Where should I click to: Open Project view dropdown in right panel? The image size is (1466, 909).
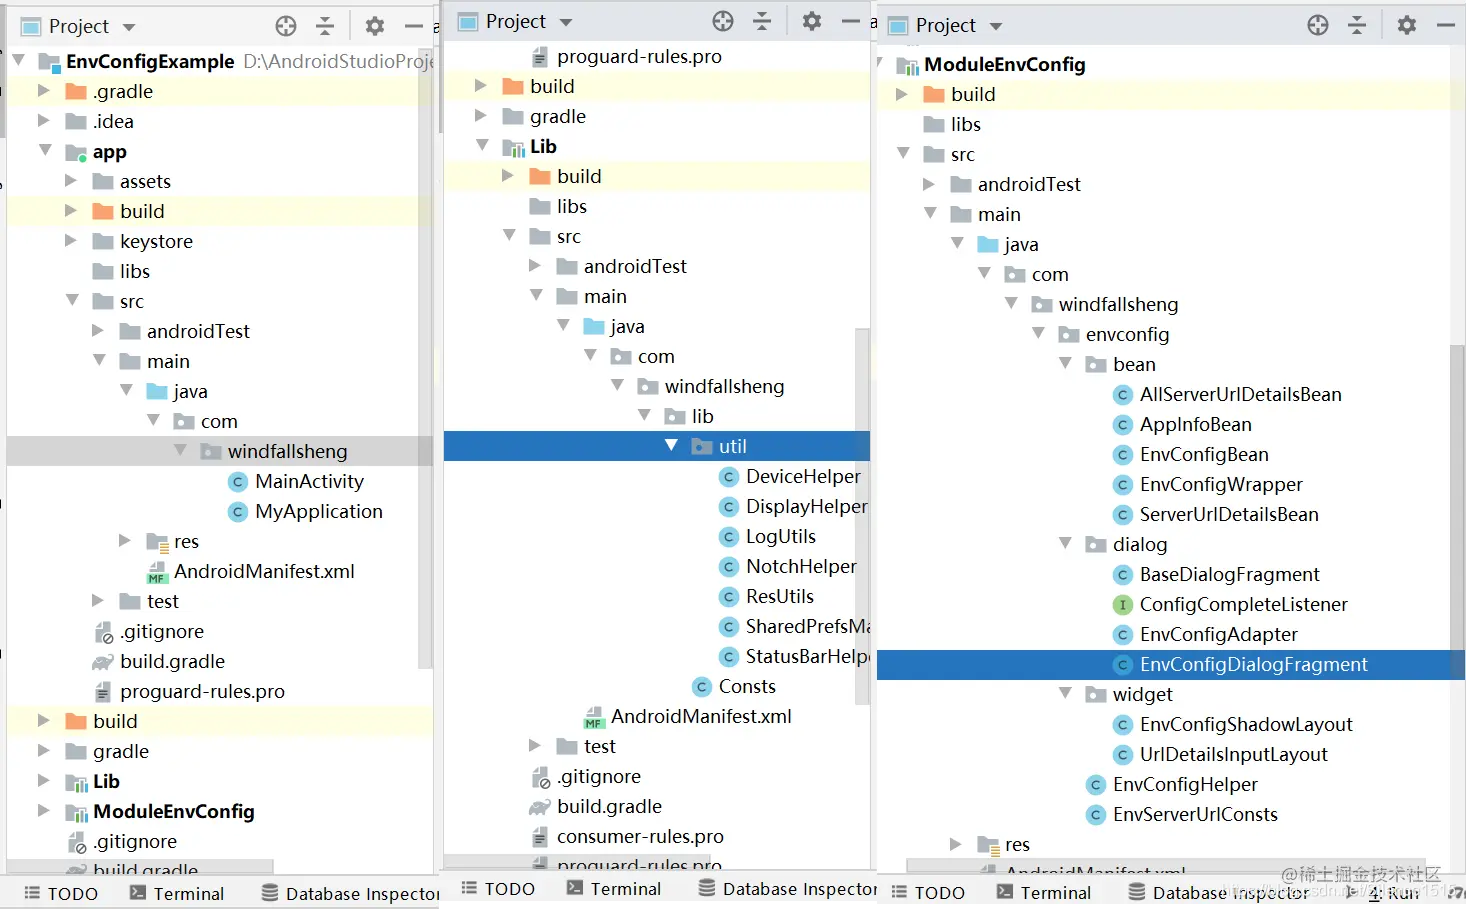tap(996, 26)
